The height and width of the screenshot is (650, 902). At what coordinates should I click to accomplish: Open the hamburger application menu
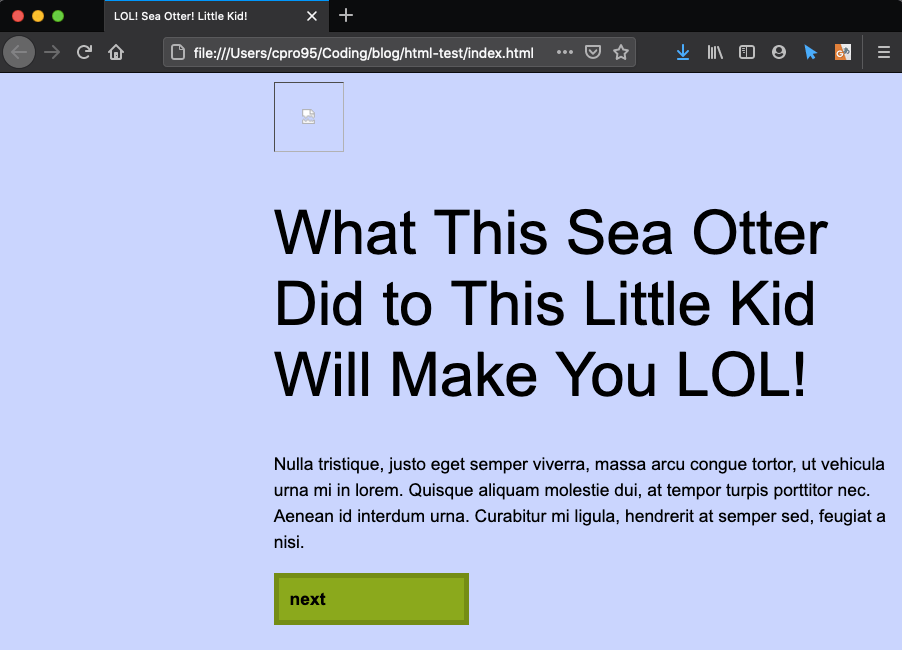[884, 52]
